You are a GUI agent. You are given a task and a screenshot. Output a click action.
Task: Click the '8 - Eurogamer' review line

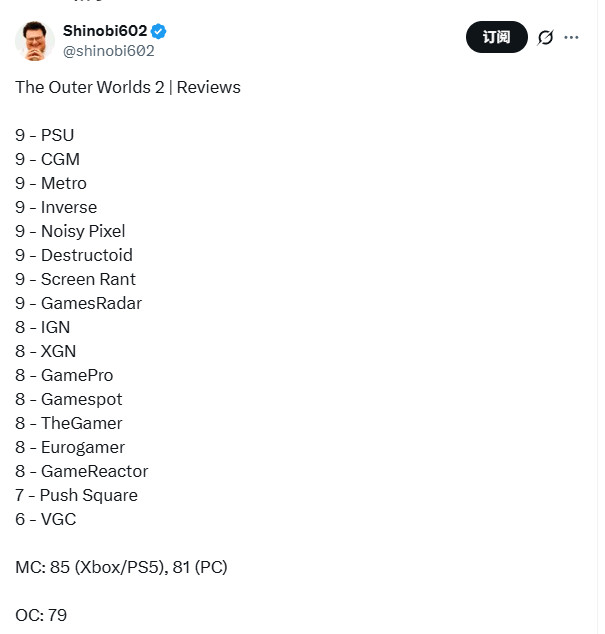tap(70, 447)
